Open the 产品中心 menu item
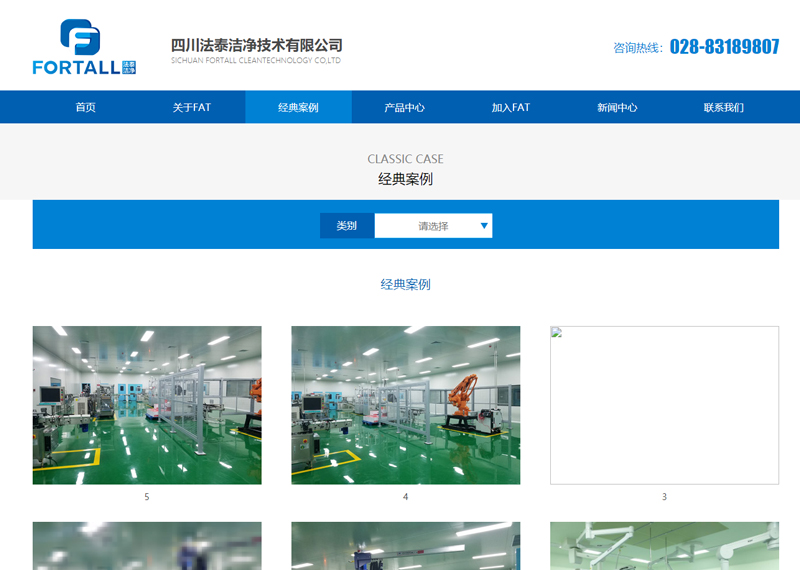Screen dimensions: 800x570 pos(404,107)
